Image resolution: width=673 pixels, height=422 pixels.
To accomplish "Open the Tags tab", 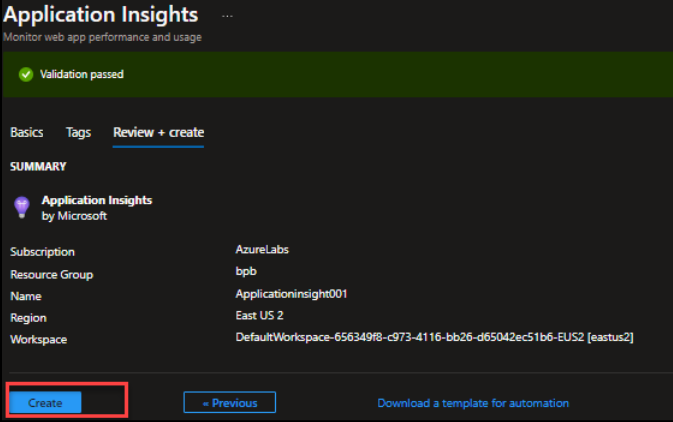I will coord(78,132).
